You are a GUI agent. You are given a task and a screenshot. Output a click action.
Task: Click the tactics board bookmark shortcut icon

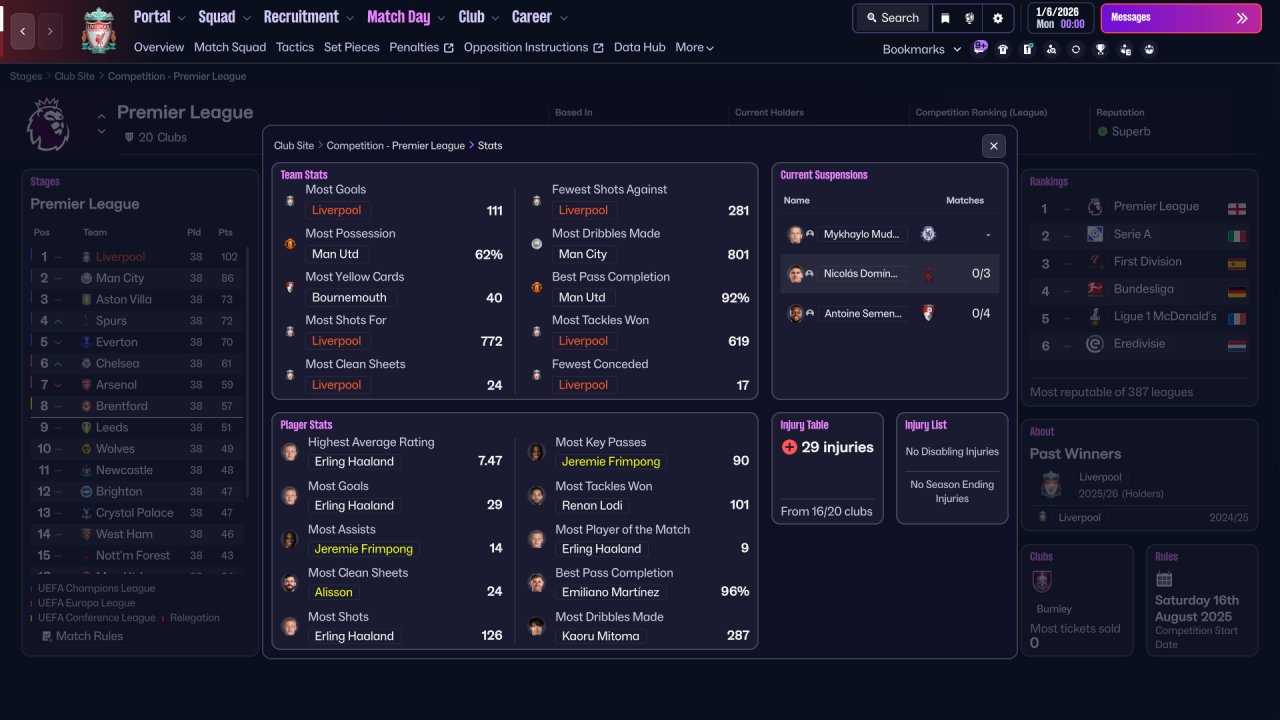click(x=1027, y=49)
